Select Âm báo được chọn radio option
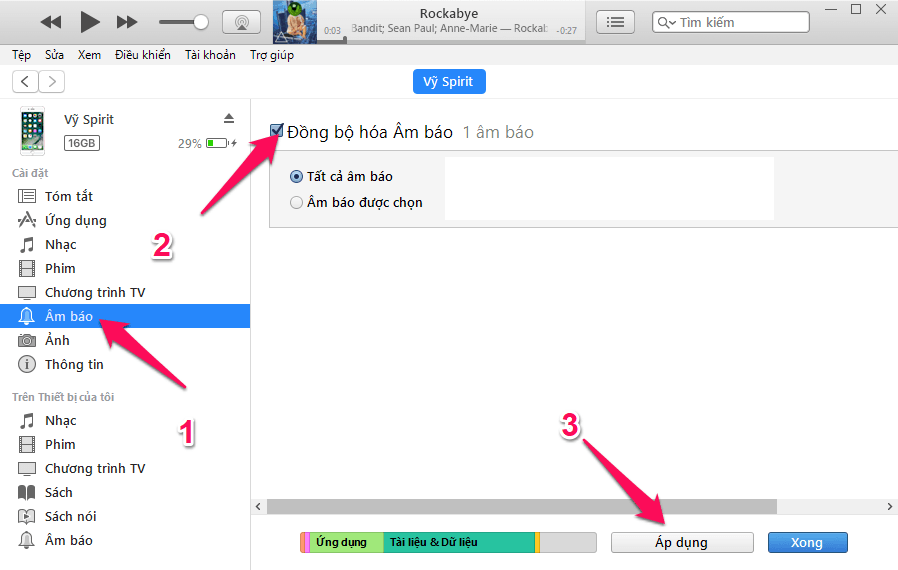898x570 pixels. coord(296,203)
